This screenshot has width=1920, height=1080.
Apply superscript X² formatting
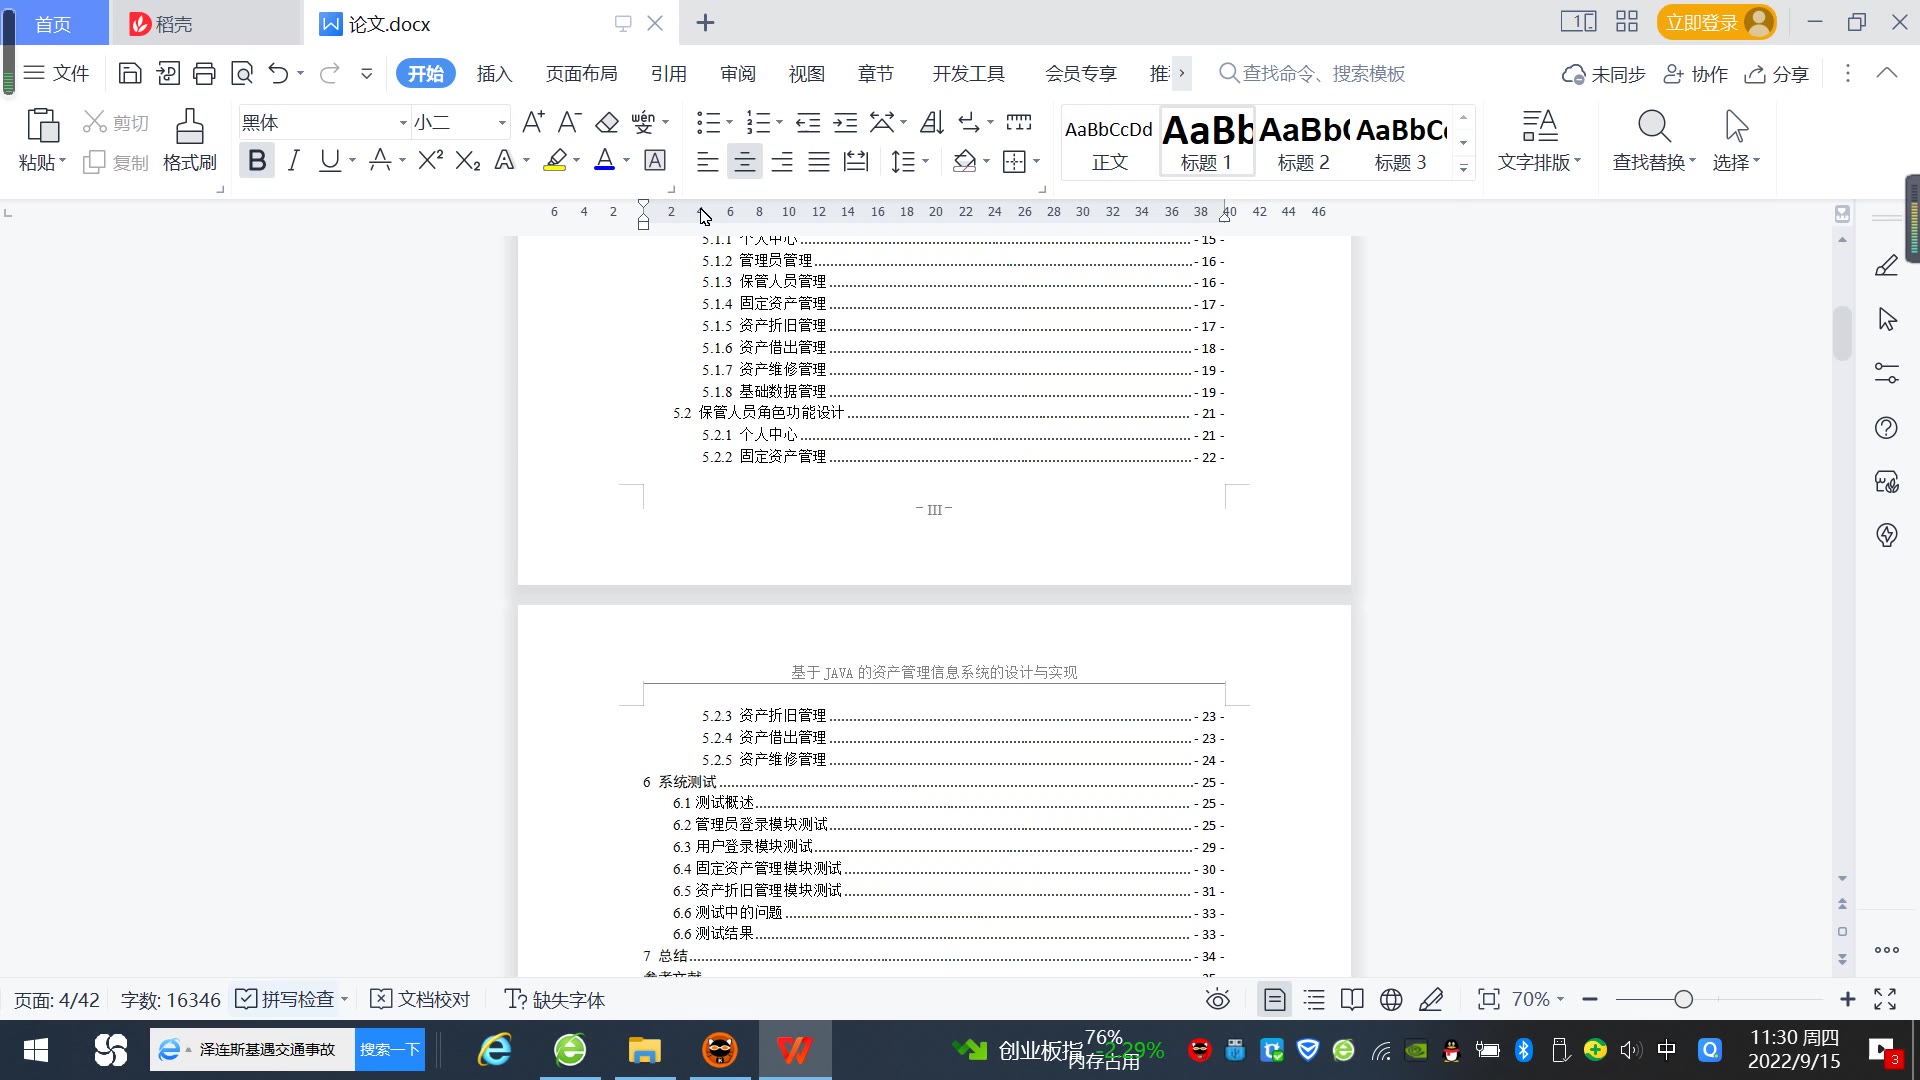pos(430,160)
